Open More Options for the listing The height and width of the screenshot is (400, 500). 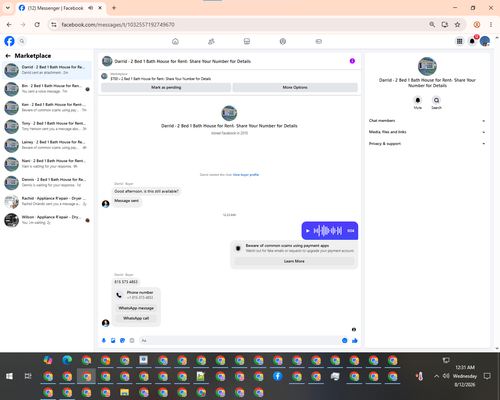[x=295, y=87]
